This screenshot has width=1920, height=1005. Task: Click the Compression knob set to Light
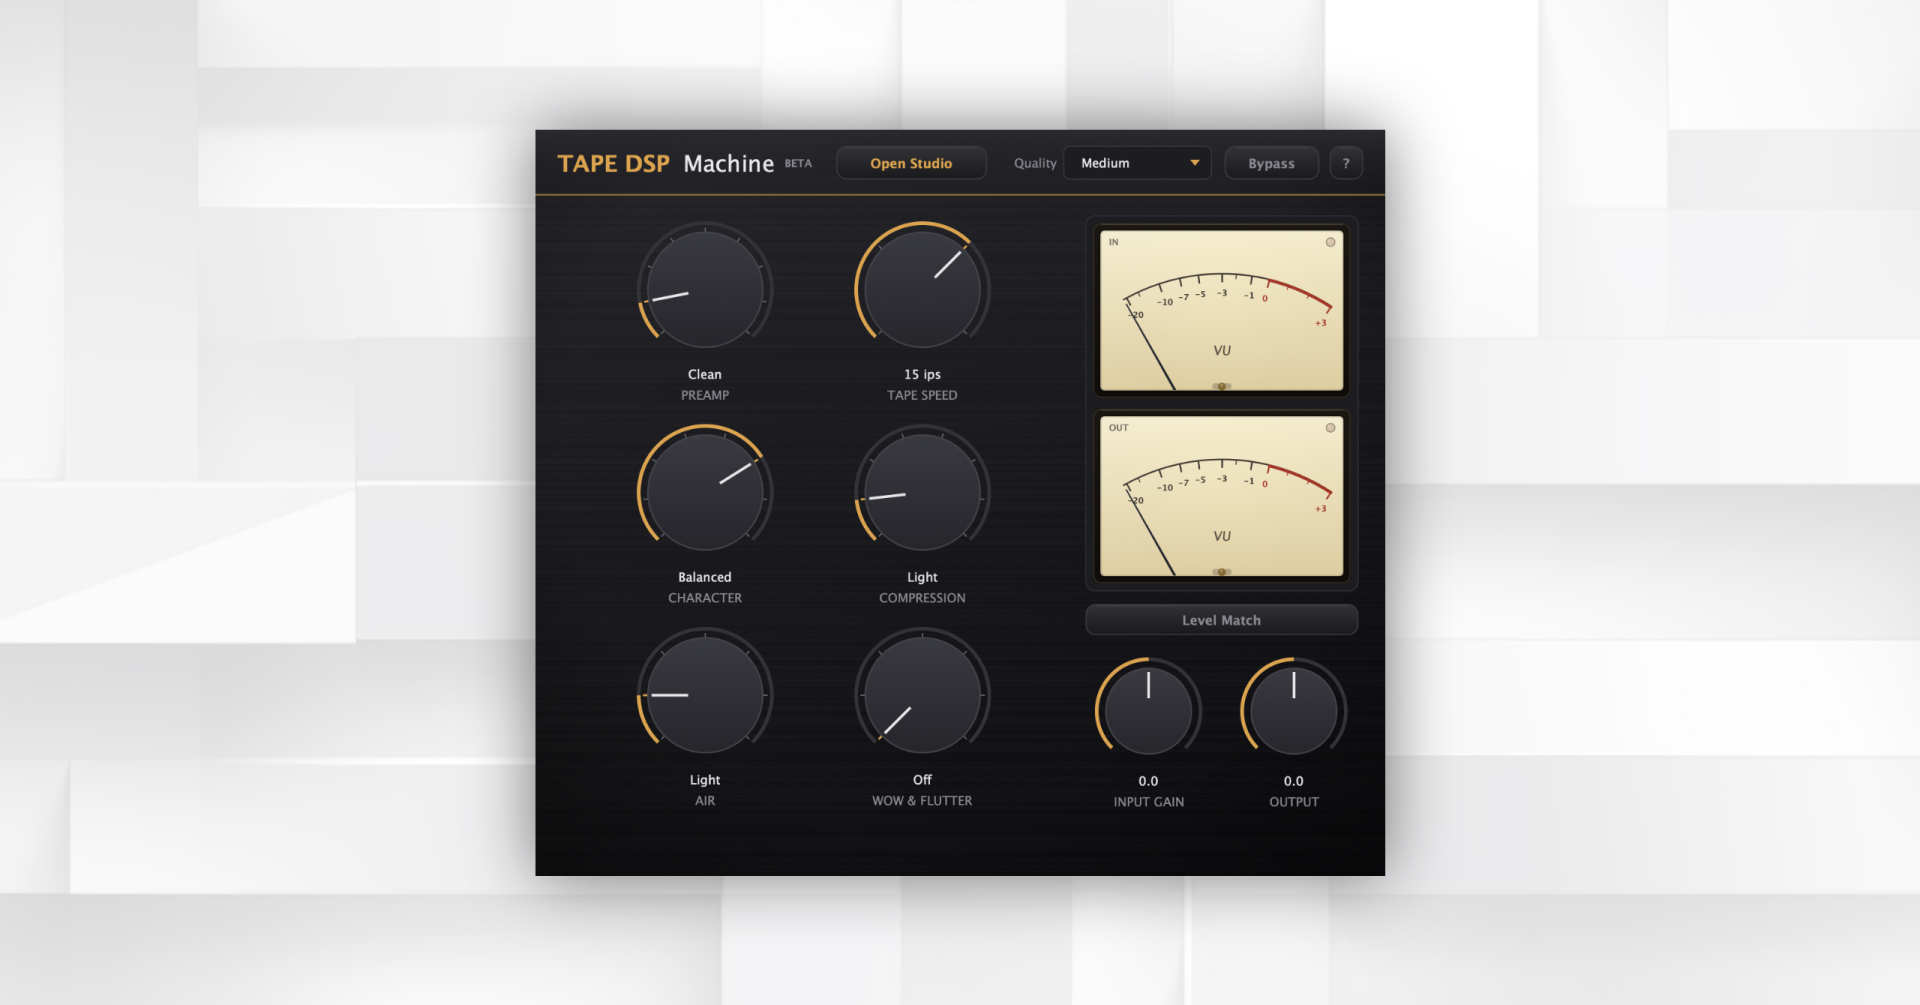922,492
